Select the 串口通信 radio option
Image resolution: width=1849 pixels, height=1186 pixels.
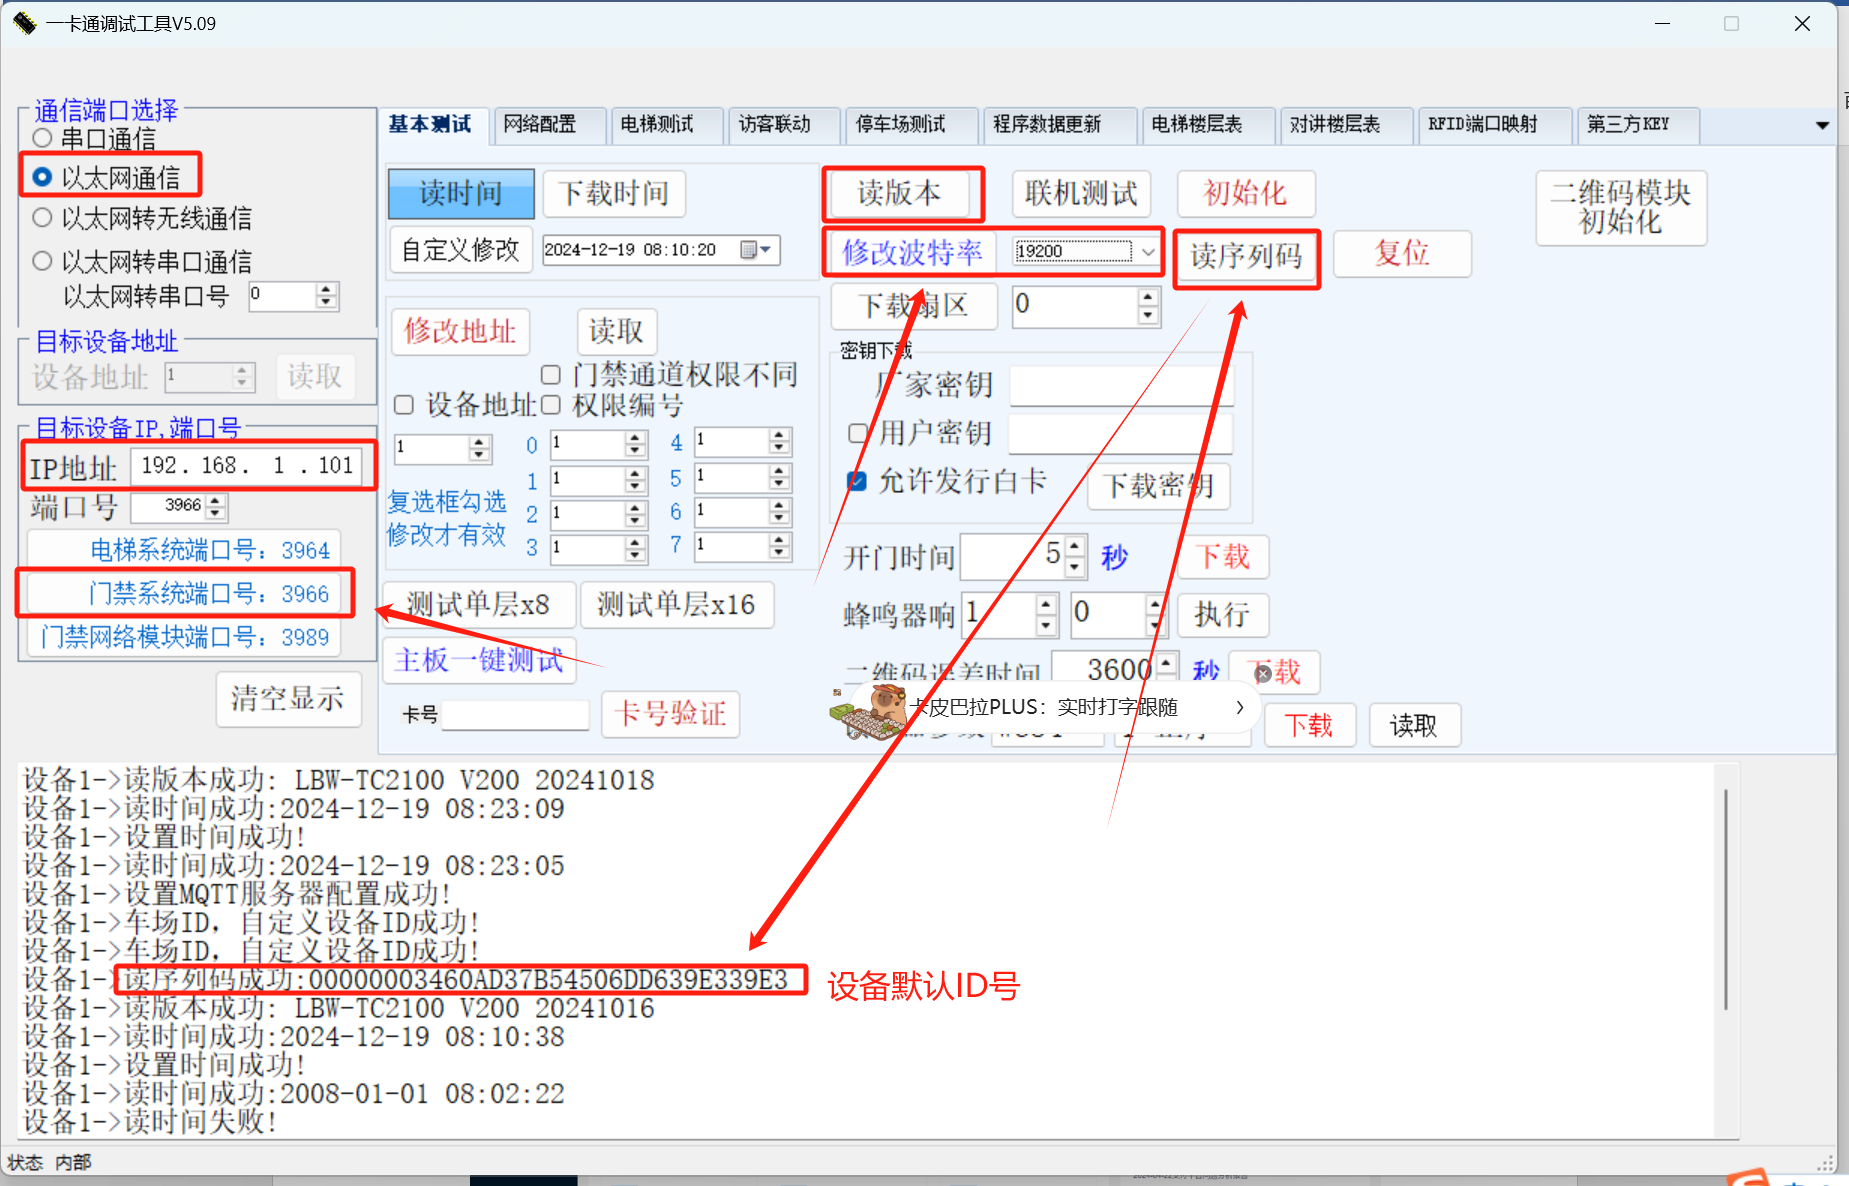pos(43,138)
